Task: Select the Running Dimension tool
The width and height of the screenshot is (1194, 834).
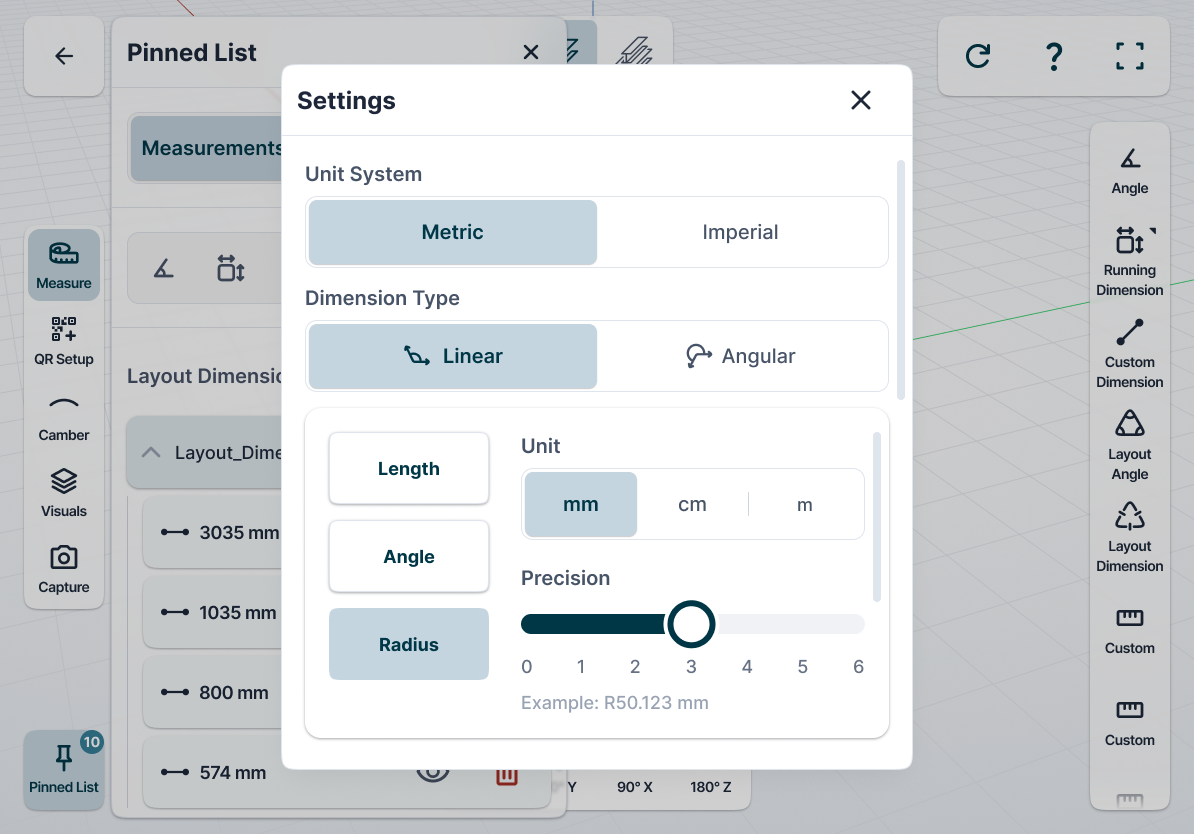Action: click(1129, 261)
